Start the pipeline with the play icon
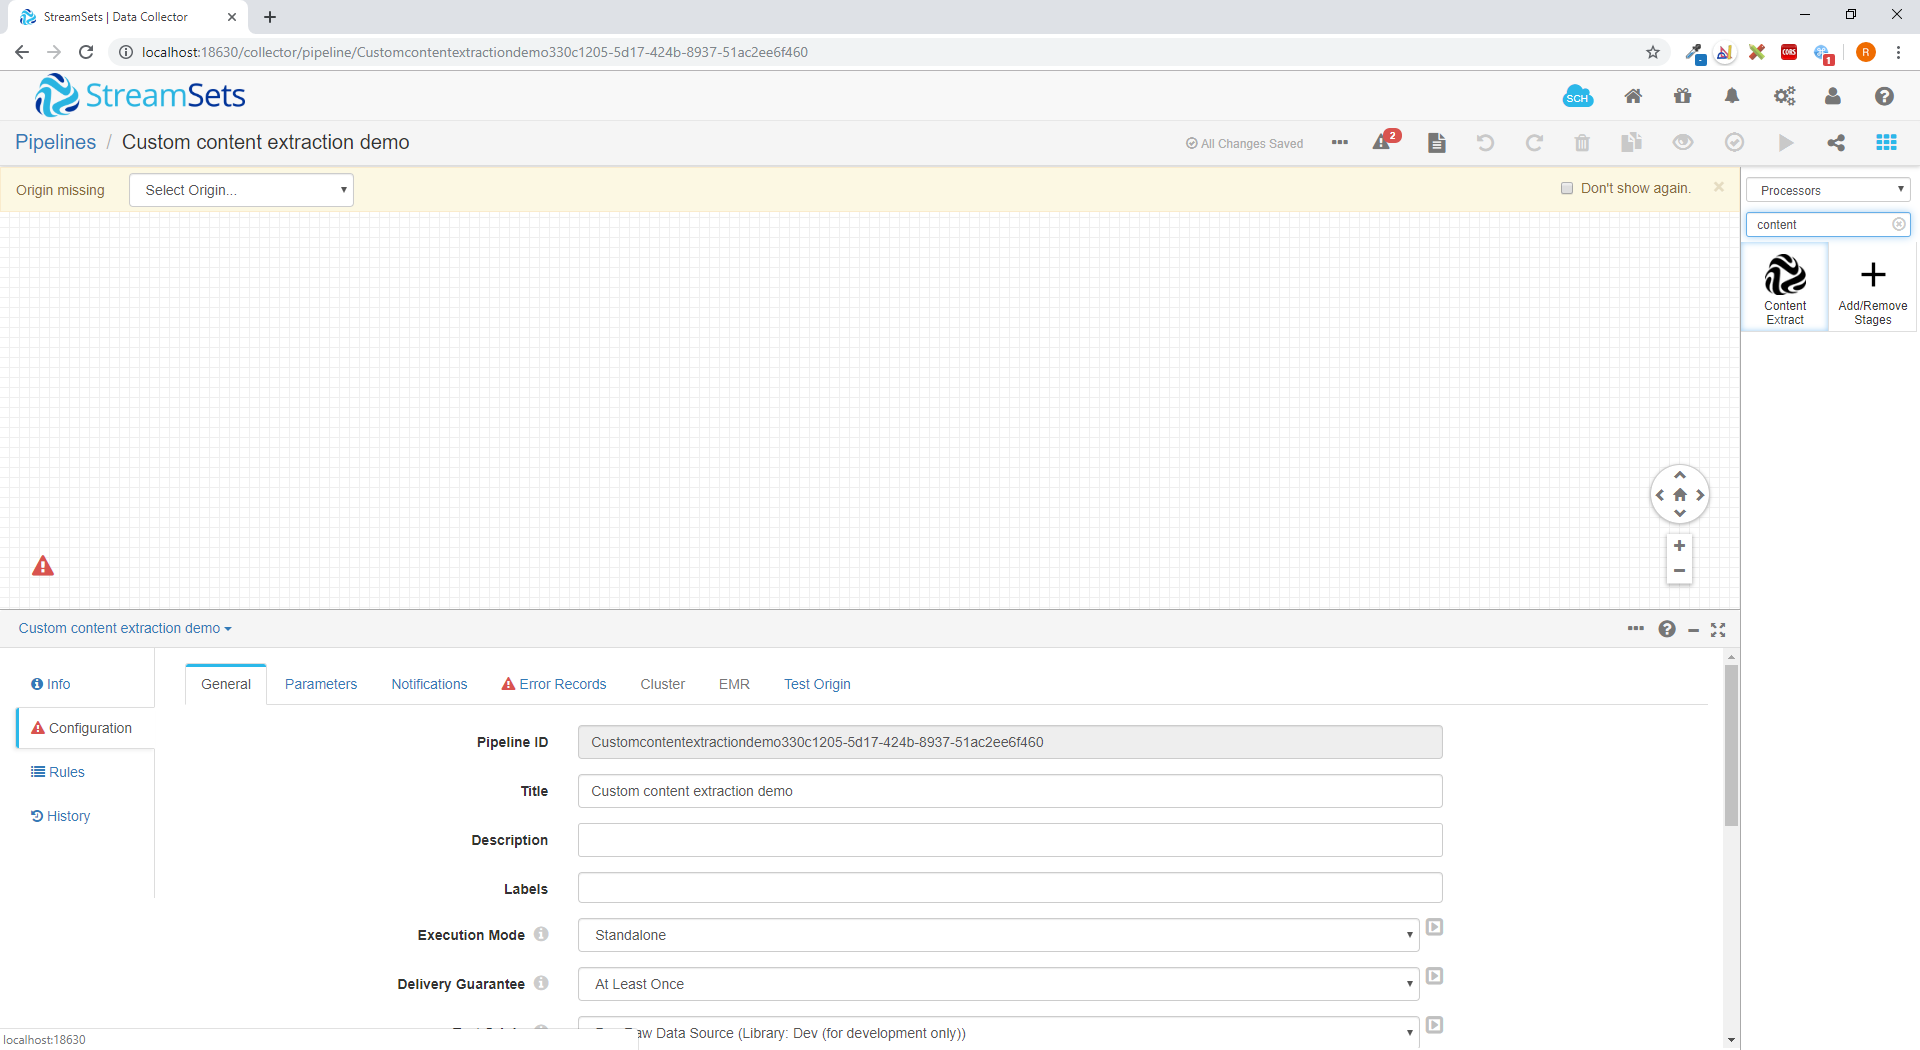Viewport: 1920px width, 1050px height. (x=1786, y=143)
